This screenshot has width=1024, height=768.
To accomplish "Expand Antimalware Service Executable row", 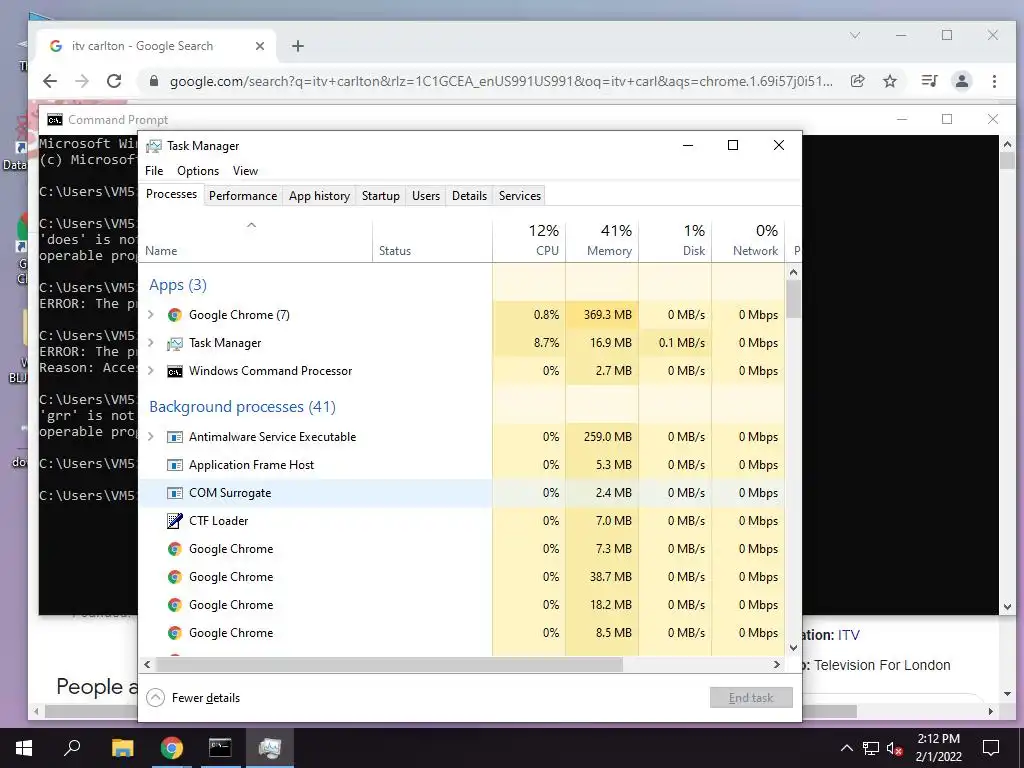I will [151, 437].
